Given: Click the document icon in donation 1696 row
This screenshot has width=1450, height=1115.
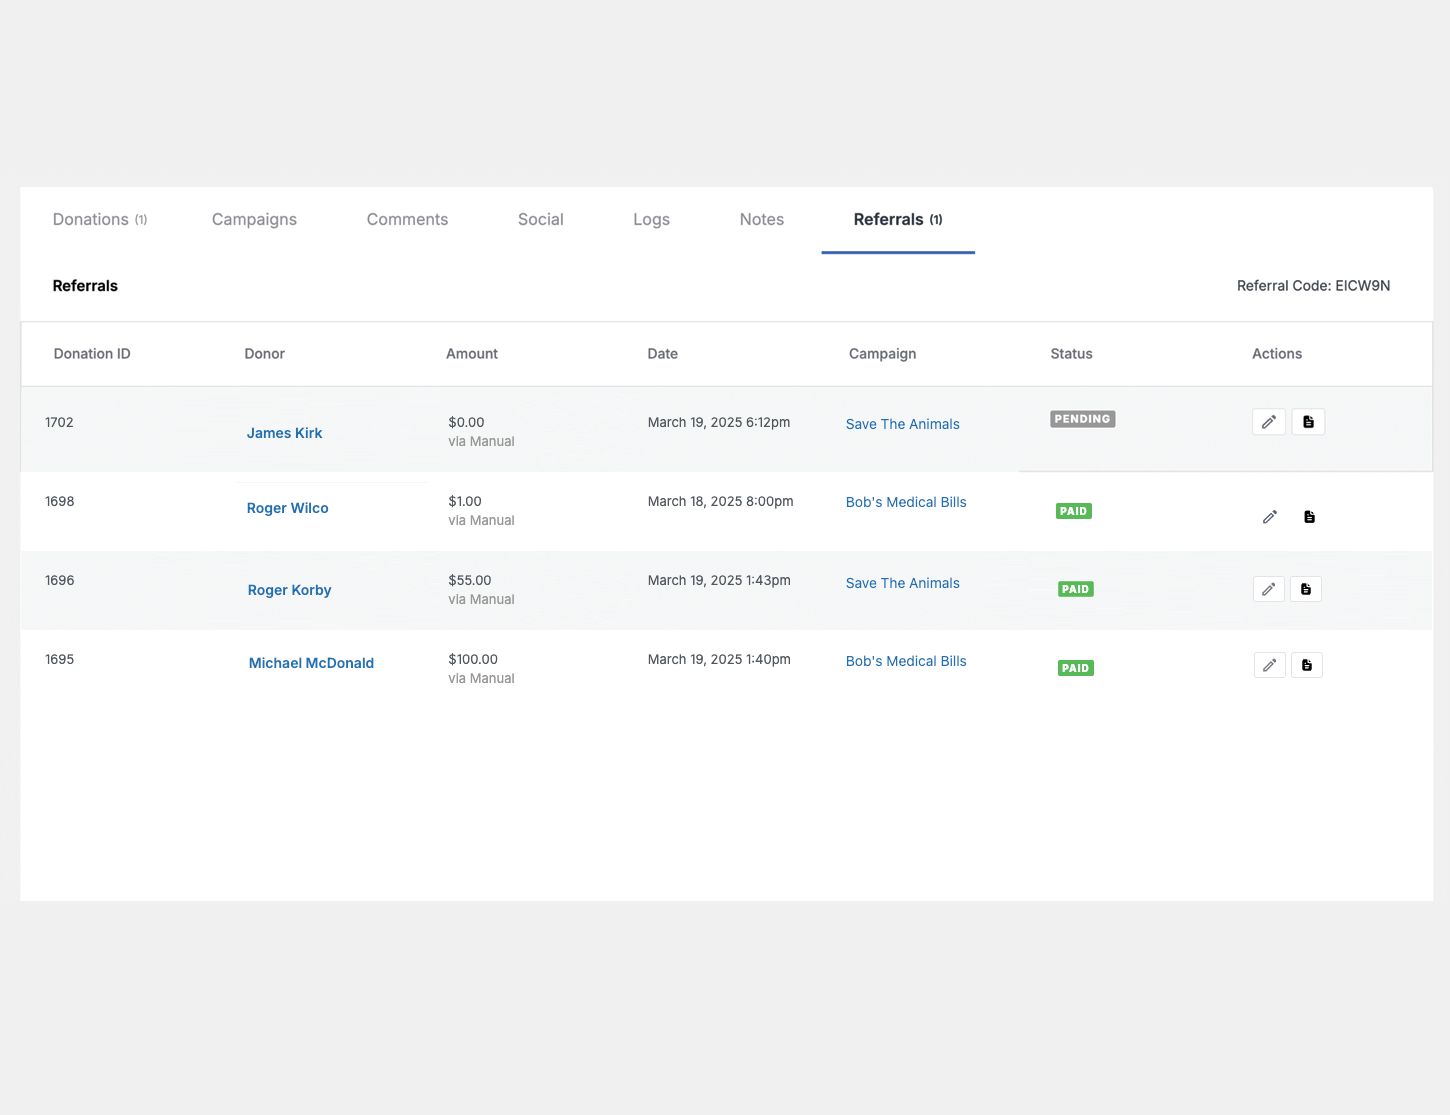Looking at the screenshot, I should 1306,589.
